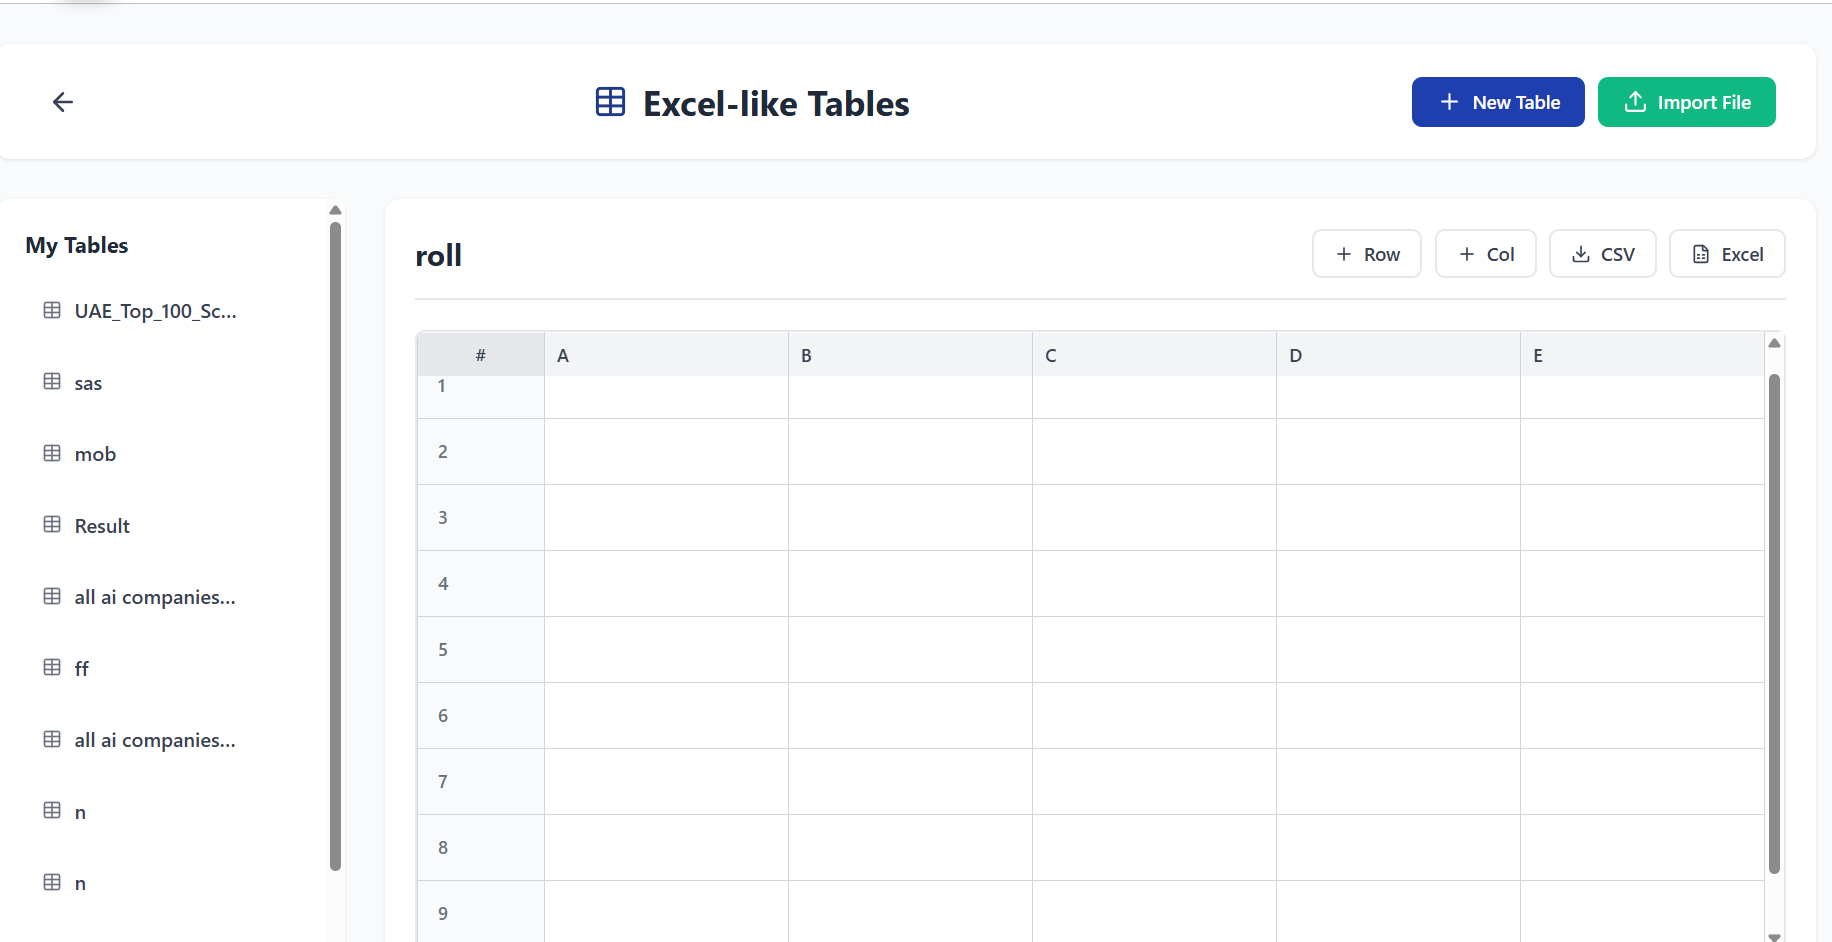Image resolution: width=1832 pixels, height=942 pixels.
Task: Click the back arrow icon
Action: tap(63, 102)
